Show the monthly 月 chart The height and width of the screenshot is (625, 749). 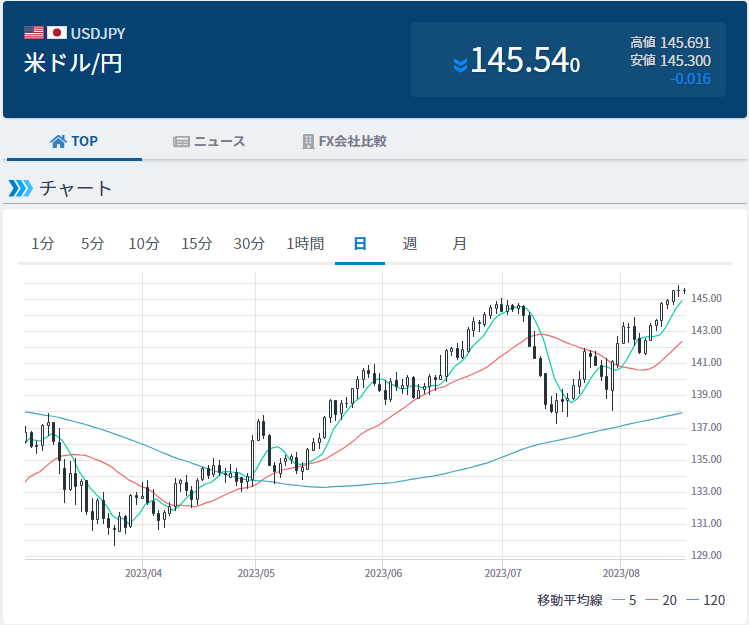coord(459,243)
